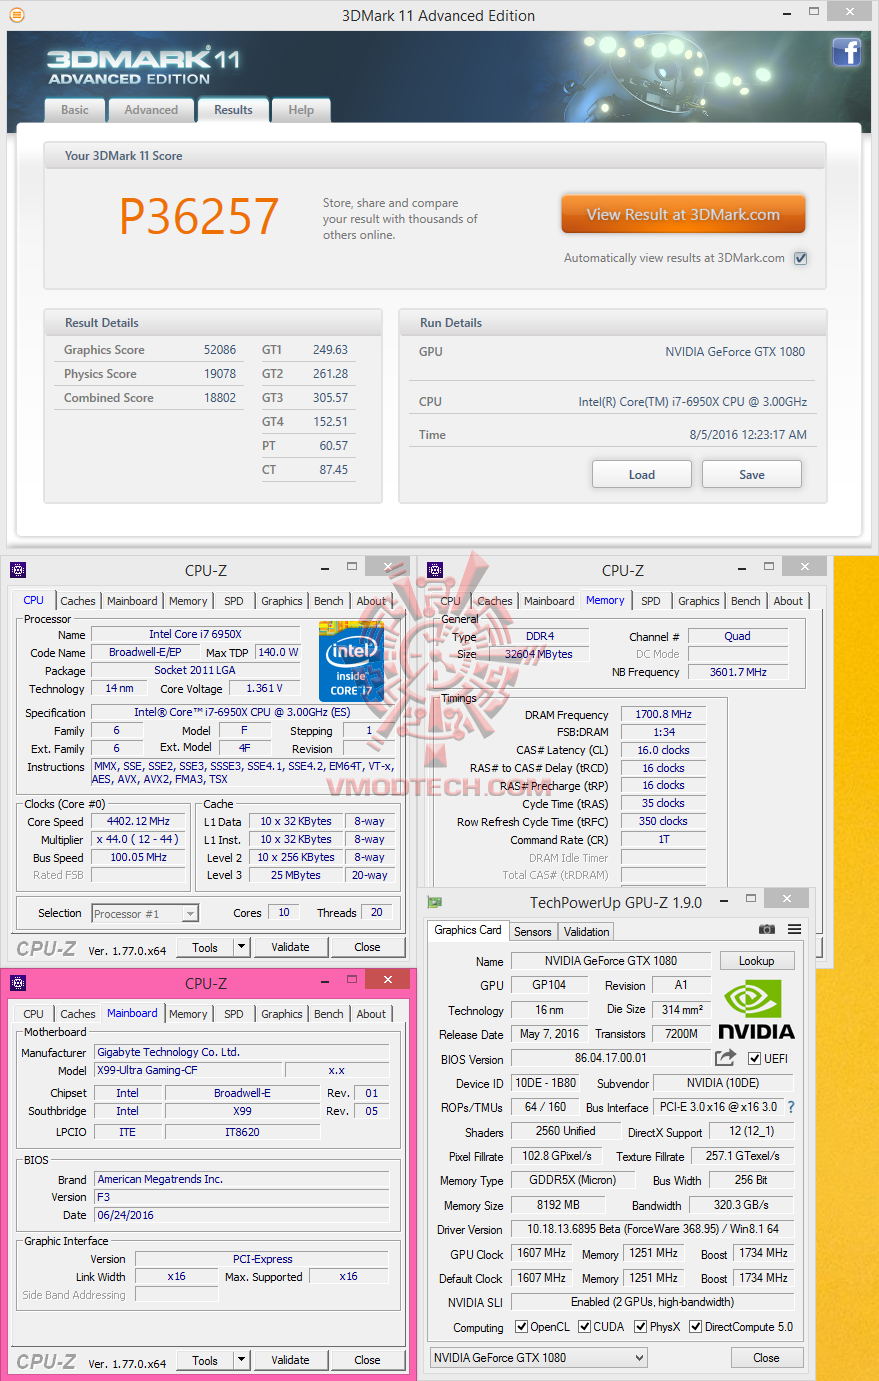Open Memory tab in CPU-Z mainboard window
The width and height of the screenshot is (879, 1381).
[188, 1014]
